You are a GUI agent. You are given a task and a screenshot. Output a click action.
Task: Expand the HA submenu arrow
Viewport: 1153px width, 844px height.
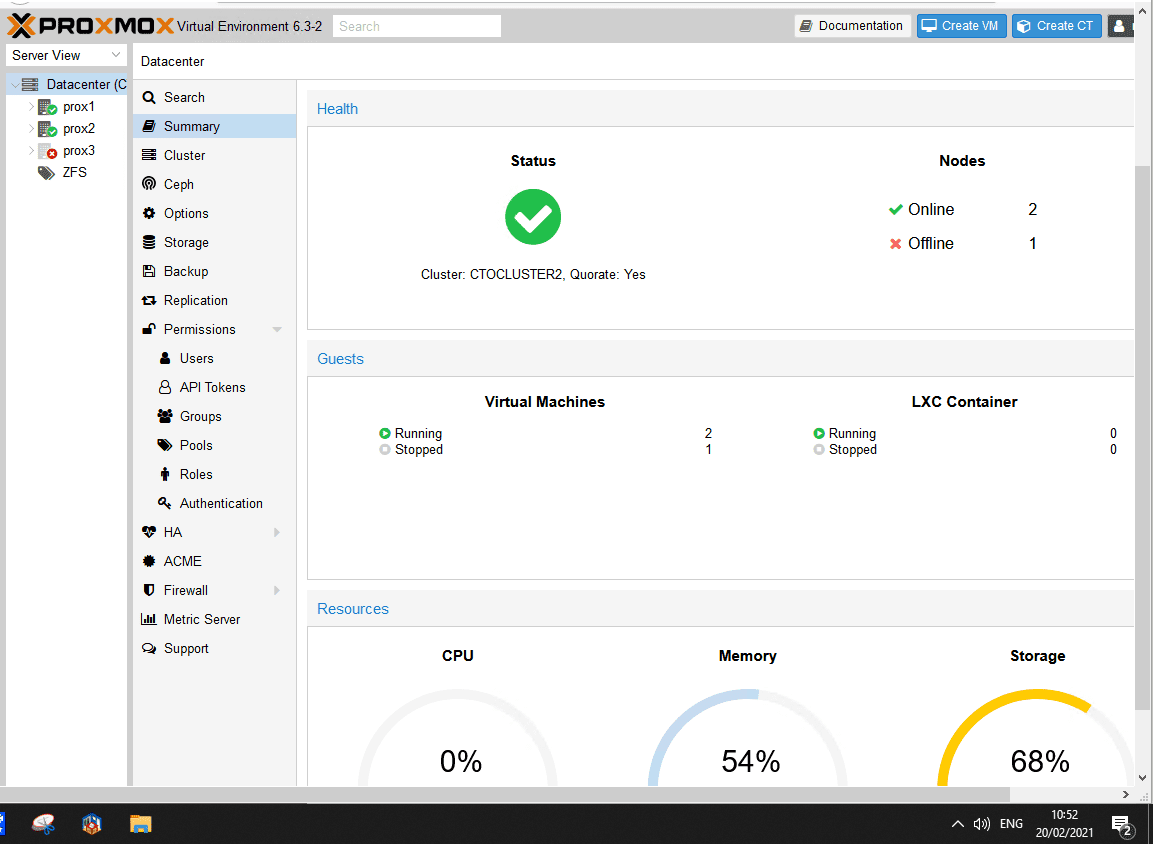(x=277, y=532)
